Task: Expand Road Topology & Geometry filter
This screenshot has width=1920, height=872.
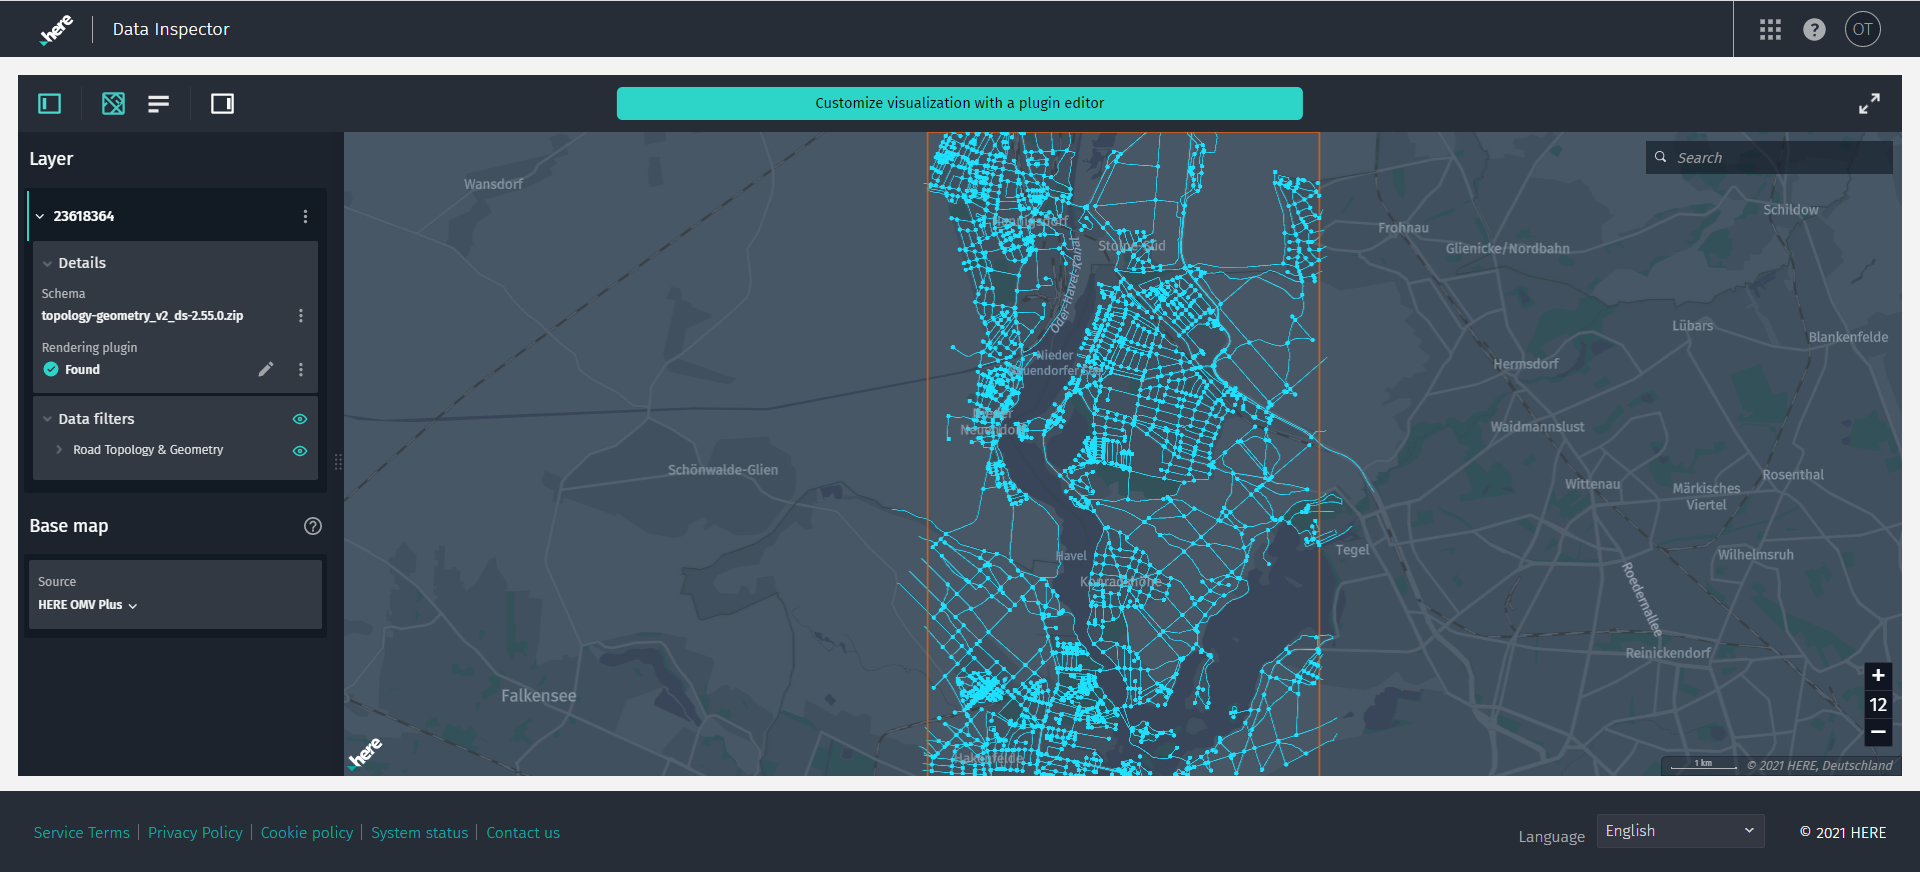Action: (x=59, y=450)
